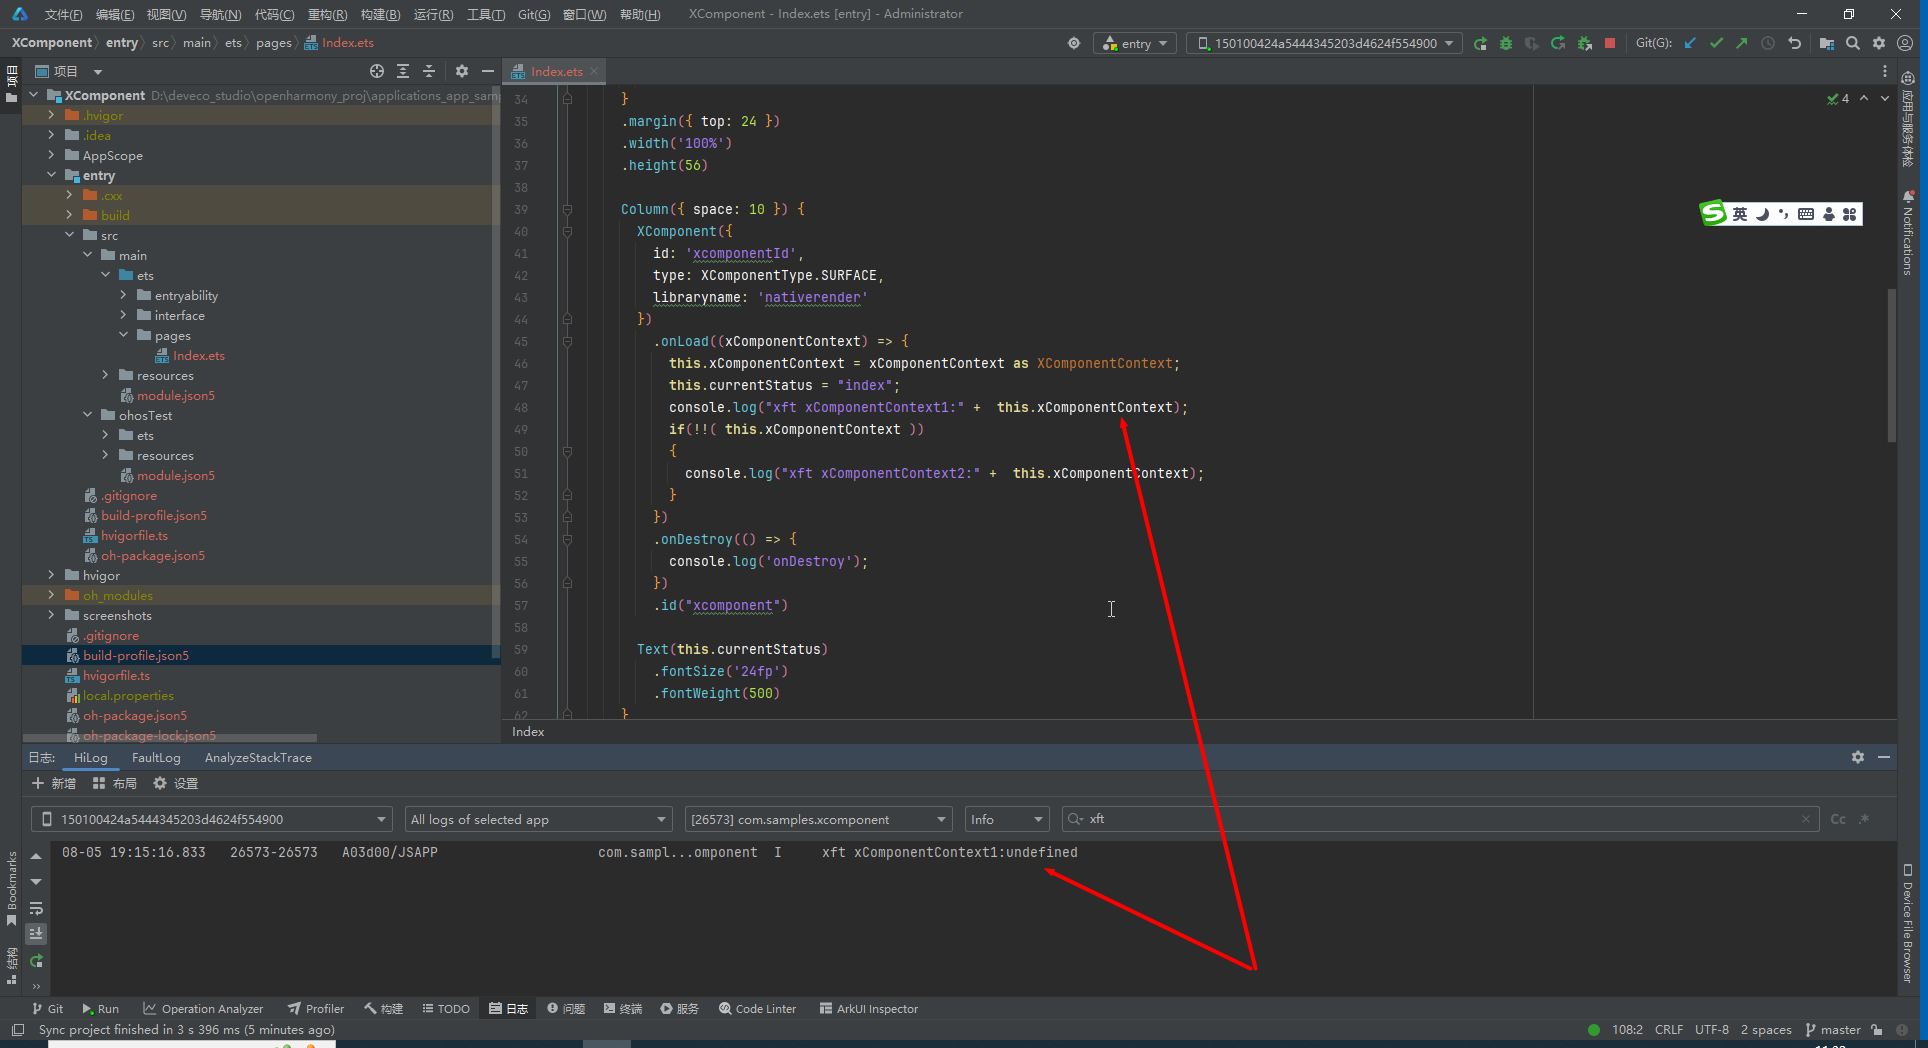Open the Code Linter tool window
1928x1048 pixels.
(757, 1008)
